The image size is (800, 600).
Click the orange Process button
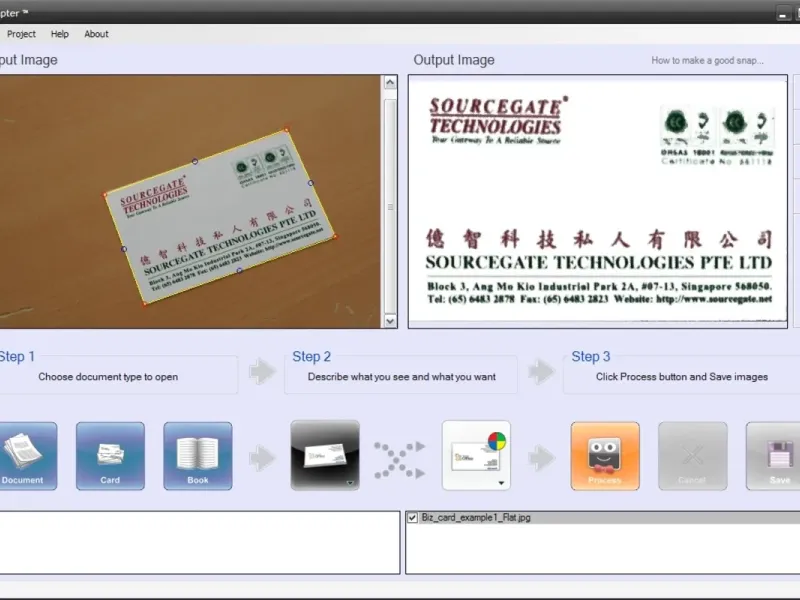pos(605,456)
